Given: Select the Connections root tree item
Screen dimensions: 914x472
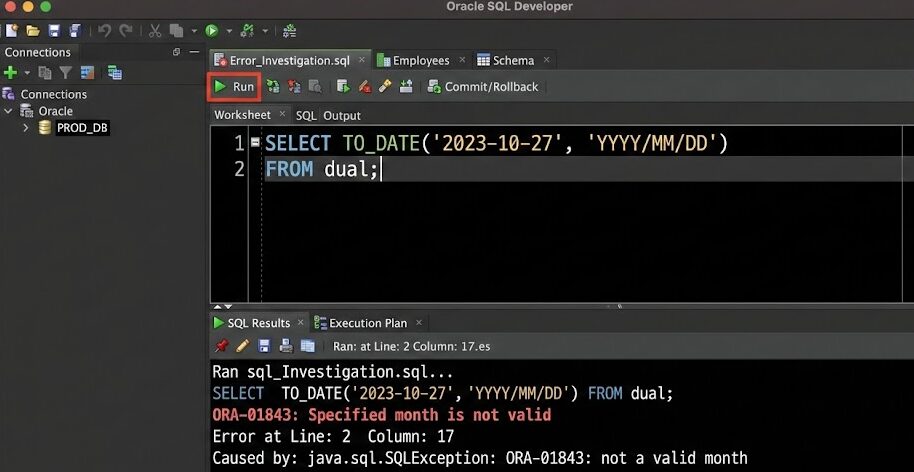Looking at the screenshot, I should click(x=54, y=94).
